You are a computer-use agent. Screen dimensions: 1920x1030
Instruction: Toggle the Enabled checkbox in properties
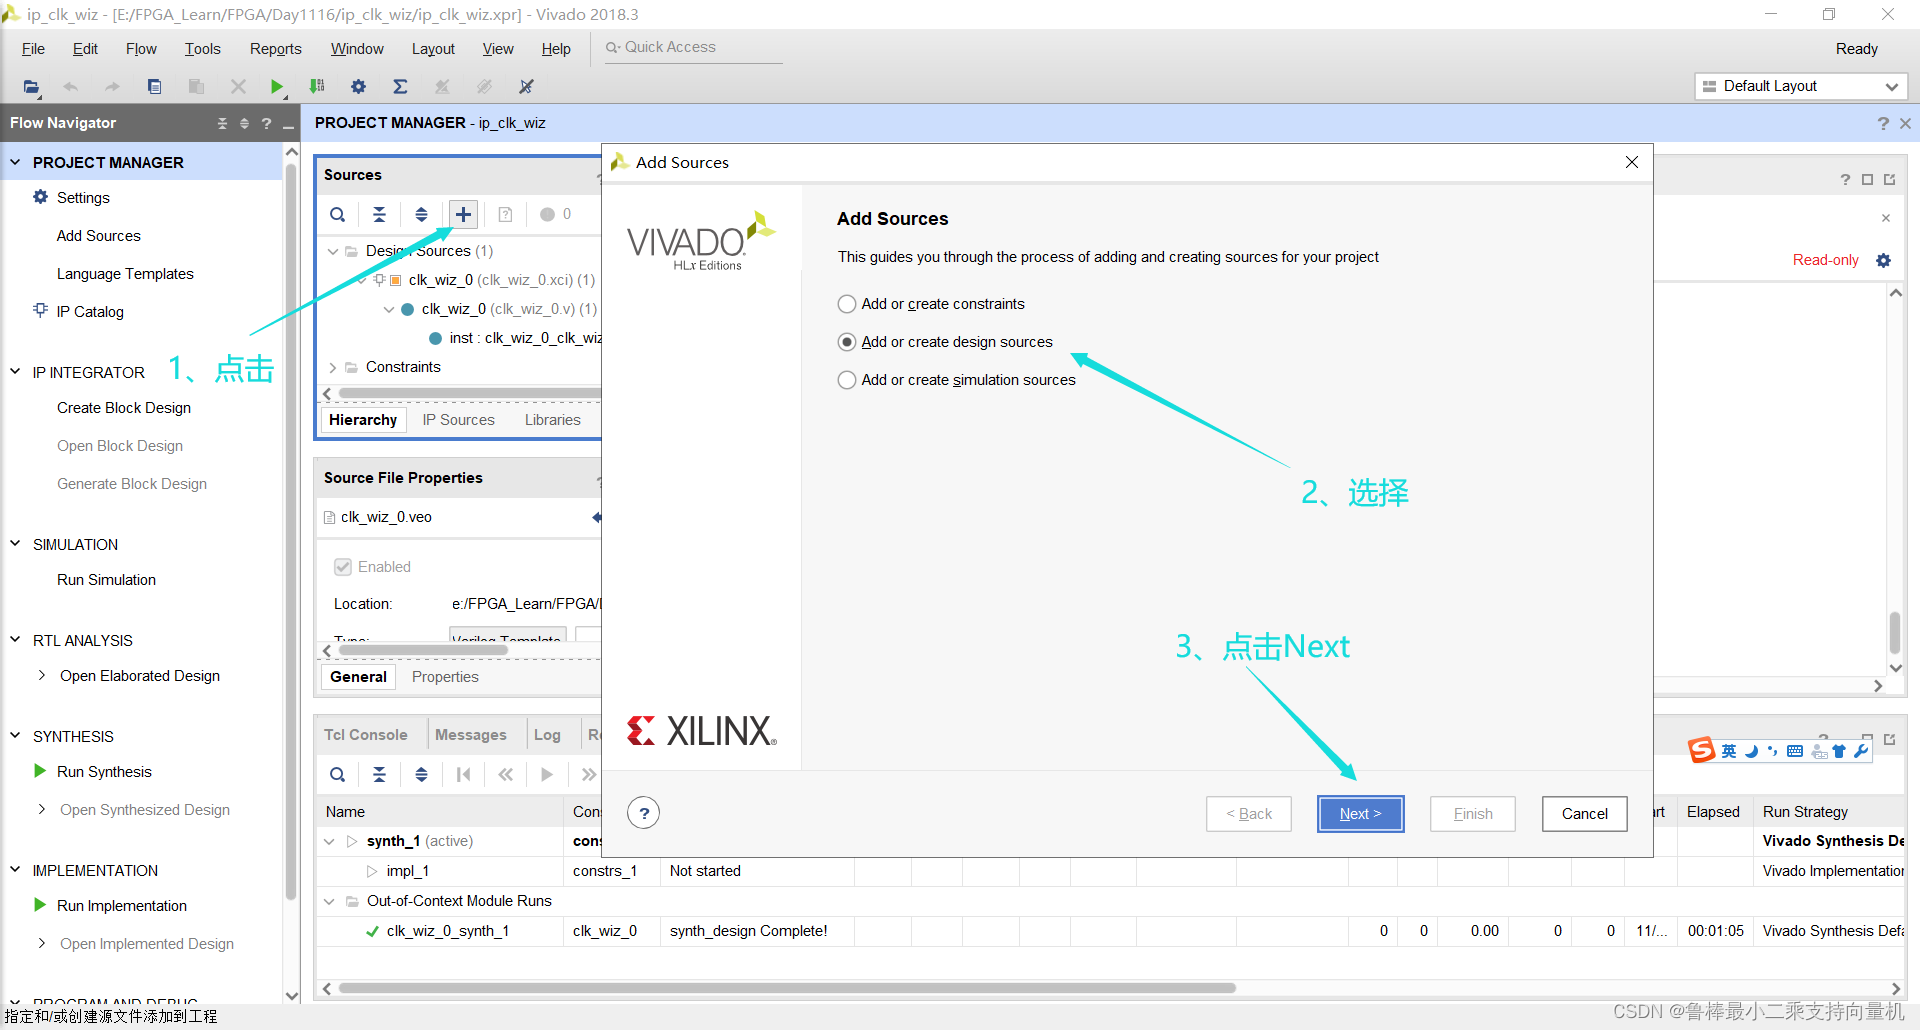pos(343,567)
